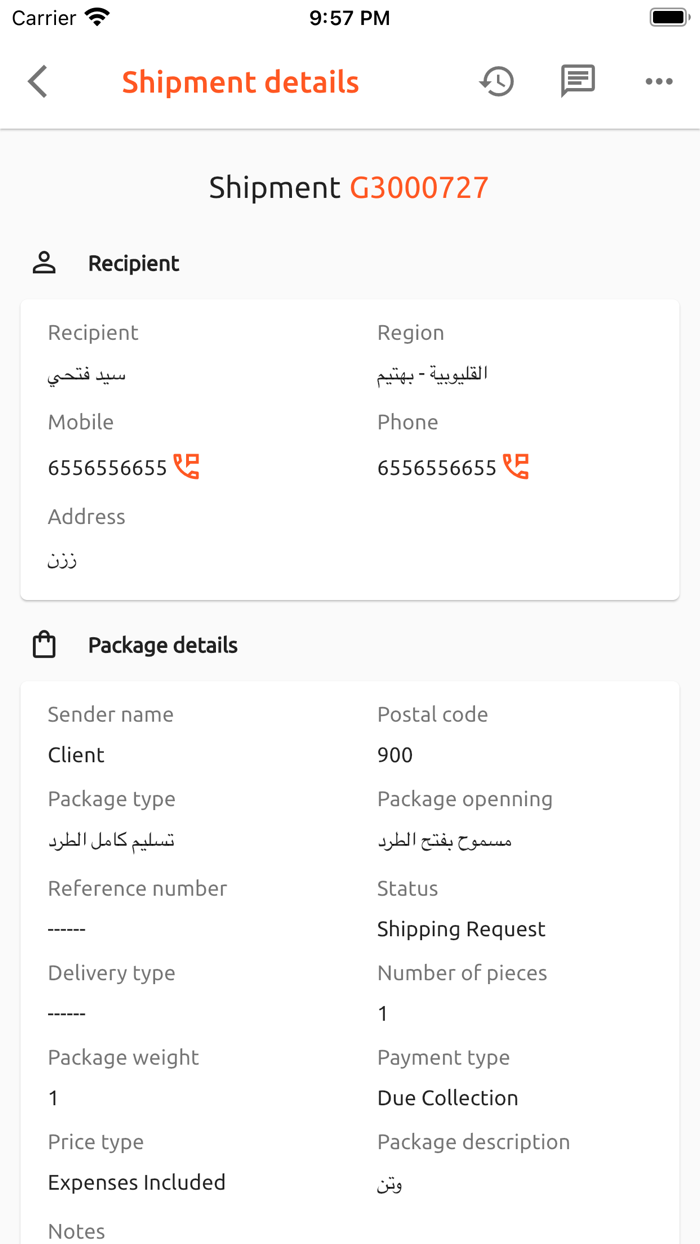Tap the back arrow icon
Screen dimensions: 700x1244
tap(38, 82)
